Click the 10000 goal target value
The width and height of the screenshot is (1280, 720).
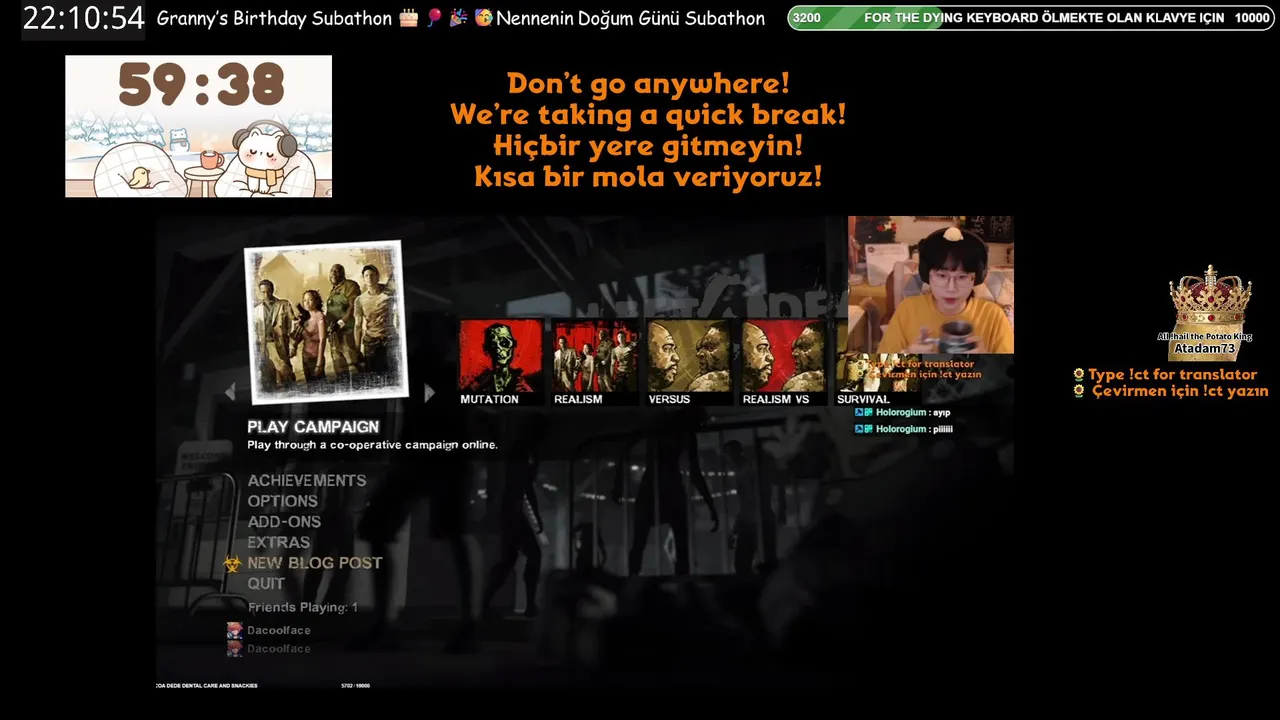(x=1252, y=18)
